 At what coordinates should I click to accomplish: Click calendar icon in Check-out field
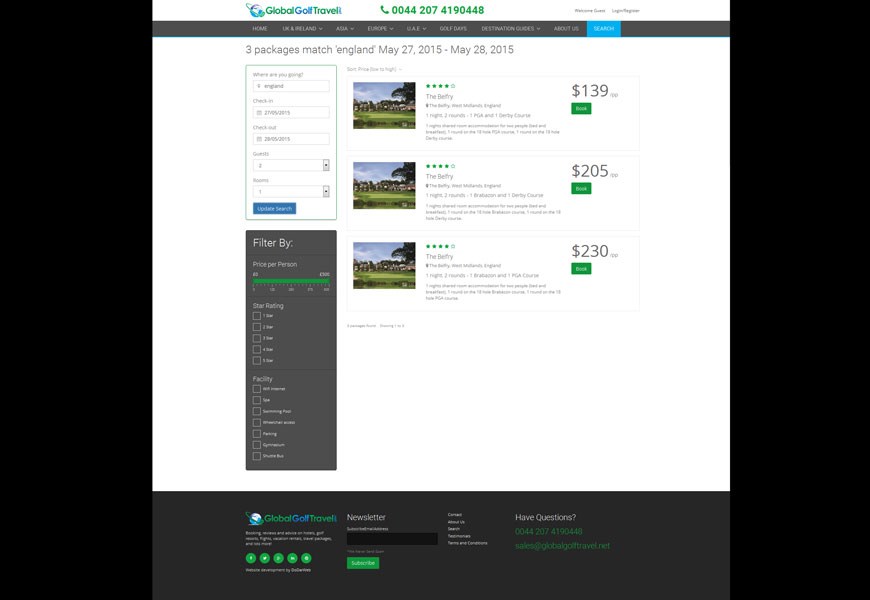click(259, 139)
